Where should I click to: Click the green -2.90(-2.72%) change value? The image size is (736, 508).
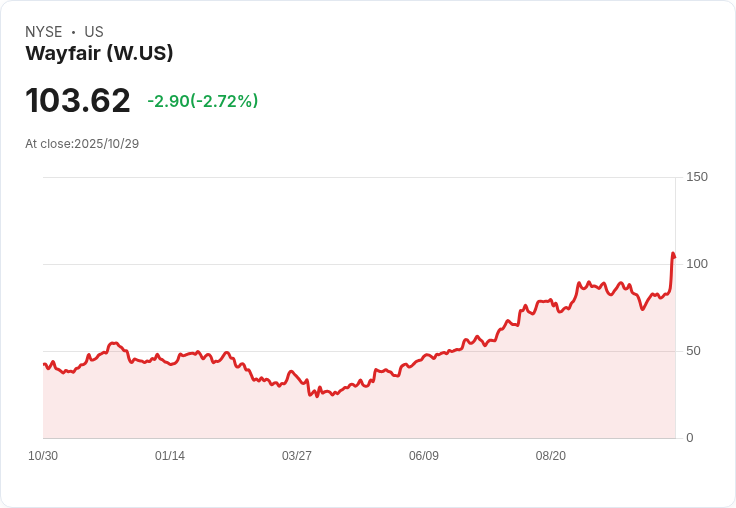click(x=202, y=101)
